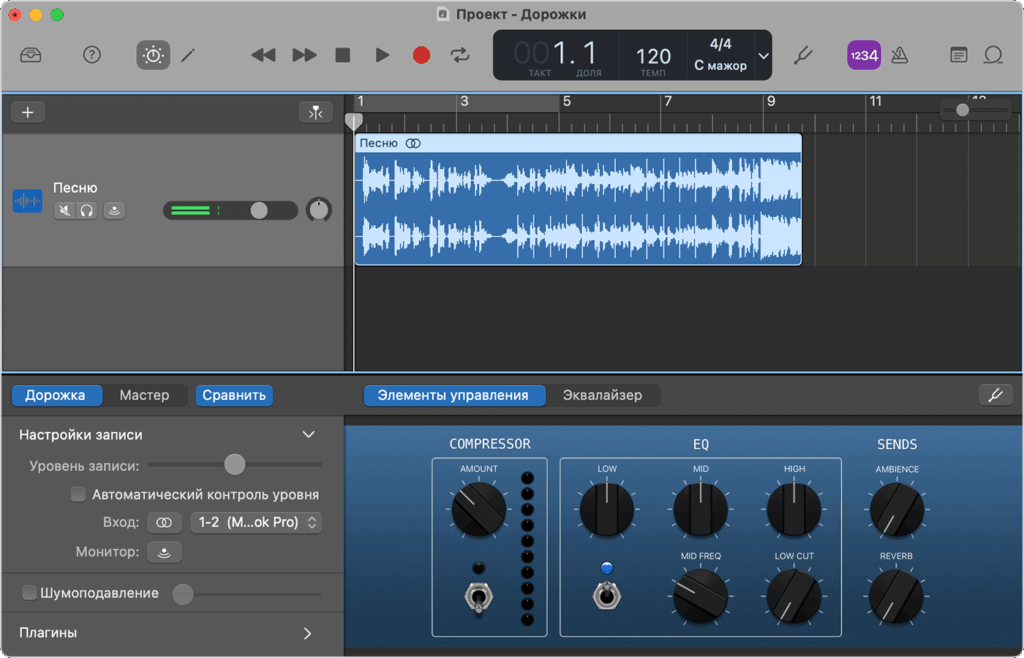Click the LOW CUT knob
This screenshot has width=1024, height=658.
[x=794, y=595]
